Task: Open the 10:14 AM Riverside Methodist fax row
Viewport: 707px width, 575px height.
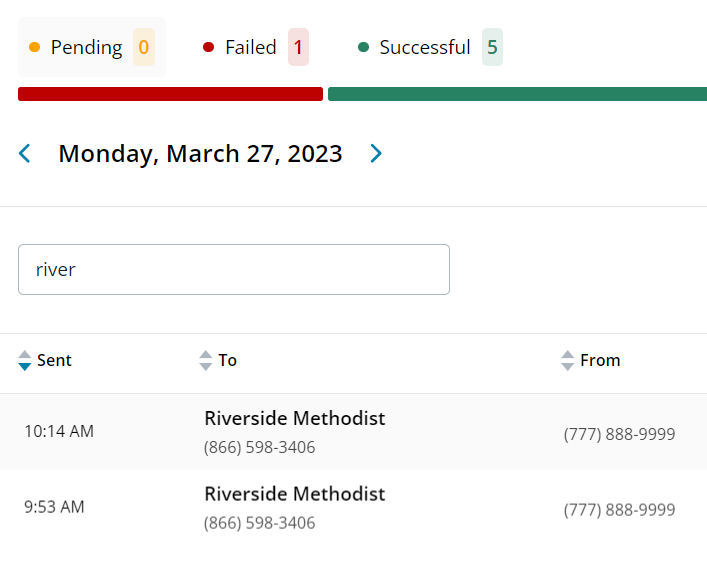Action: [294, 419]
